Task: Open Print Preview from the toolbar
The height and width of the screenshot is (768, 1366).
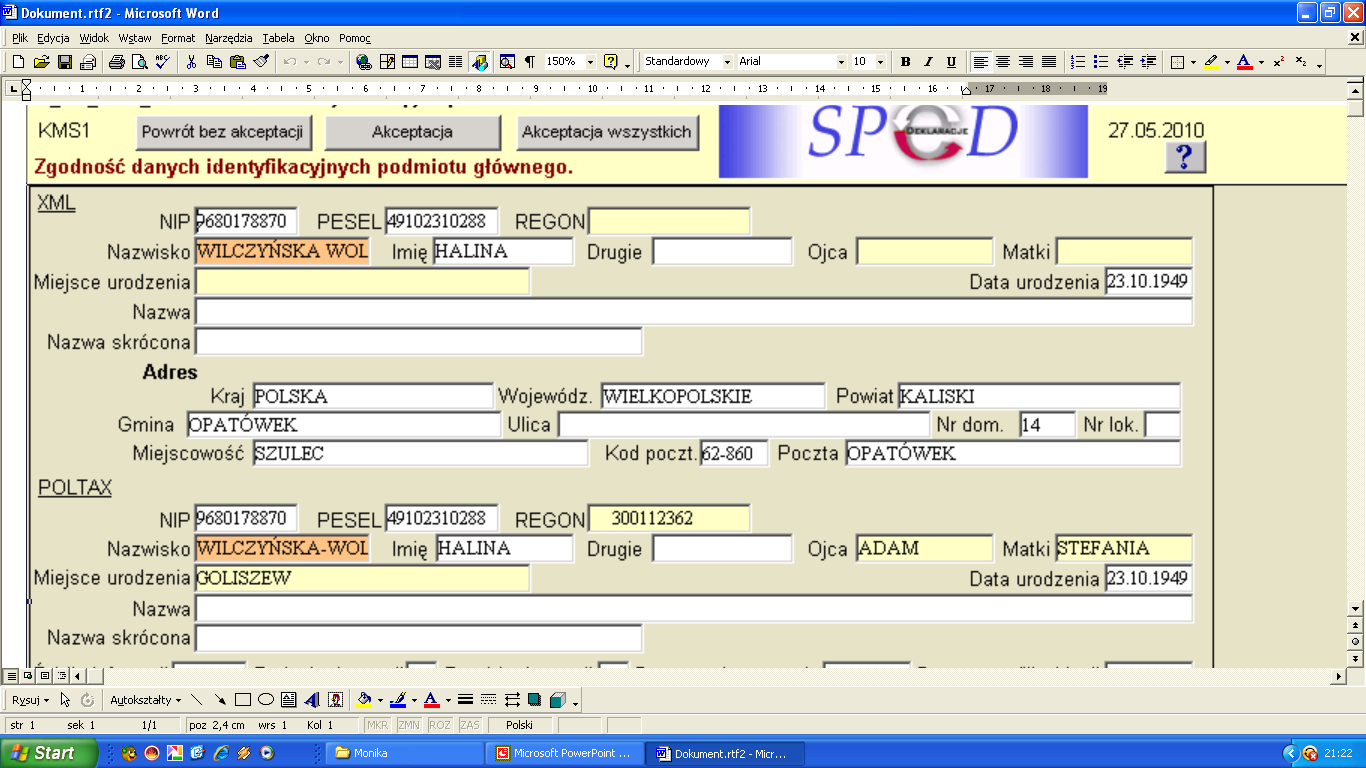Action: coord(140,62)
